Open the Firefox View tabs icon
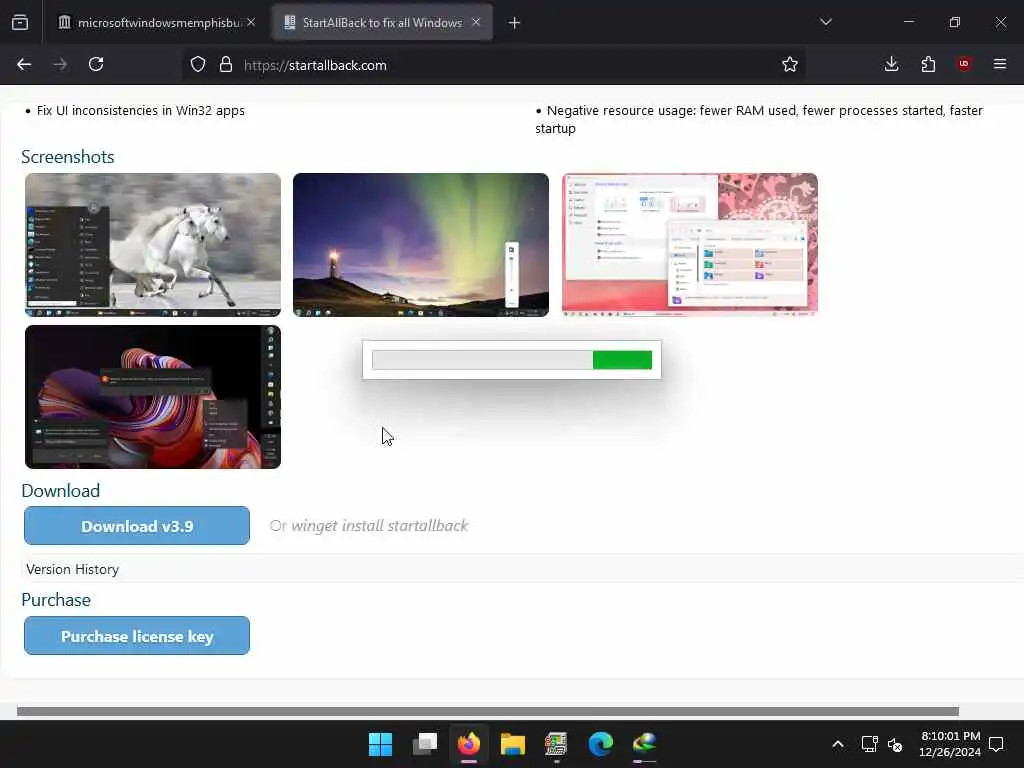The width and height of the screenshot is (1024, 768). (x=20, y=23)
